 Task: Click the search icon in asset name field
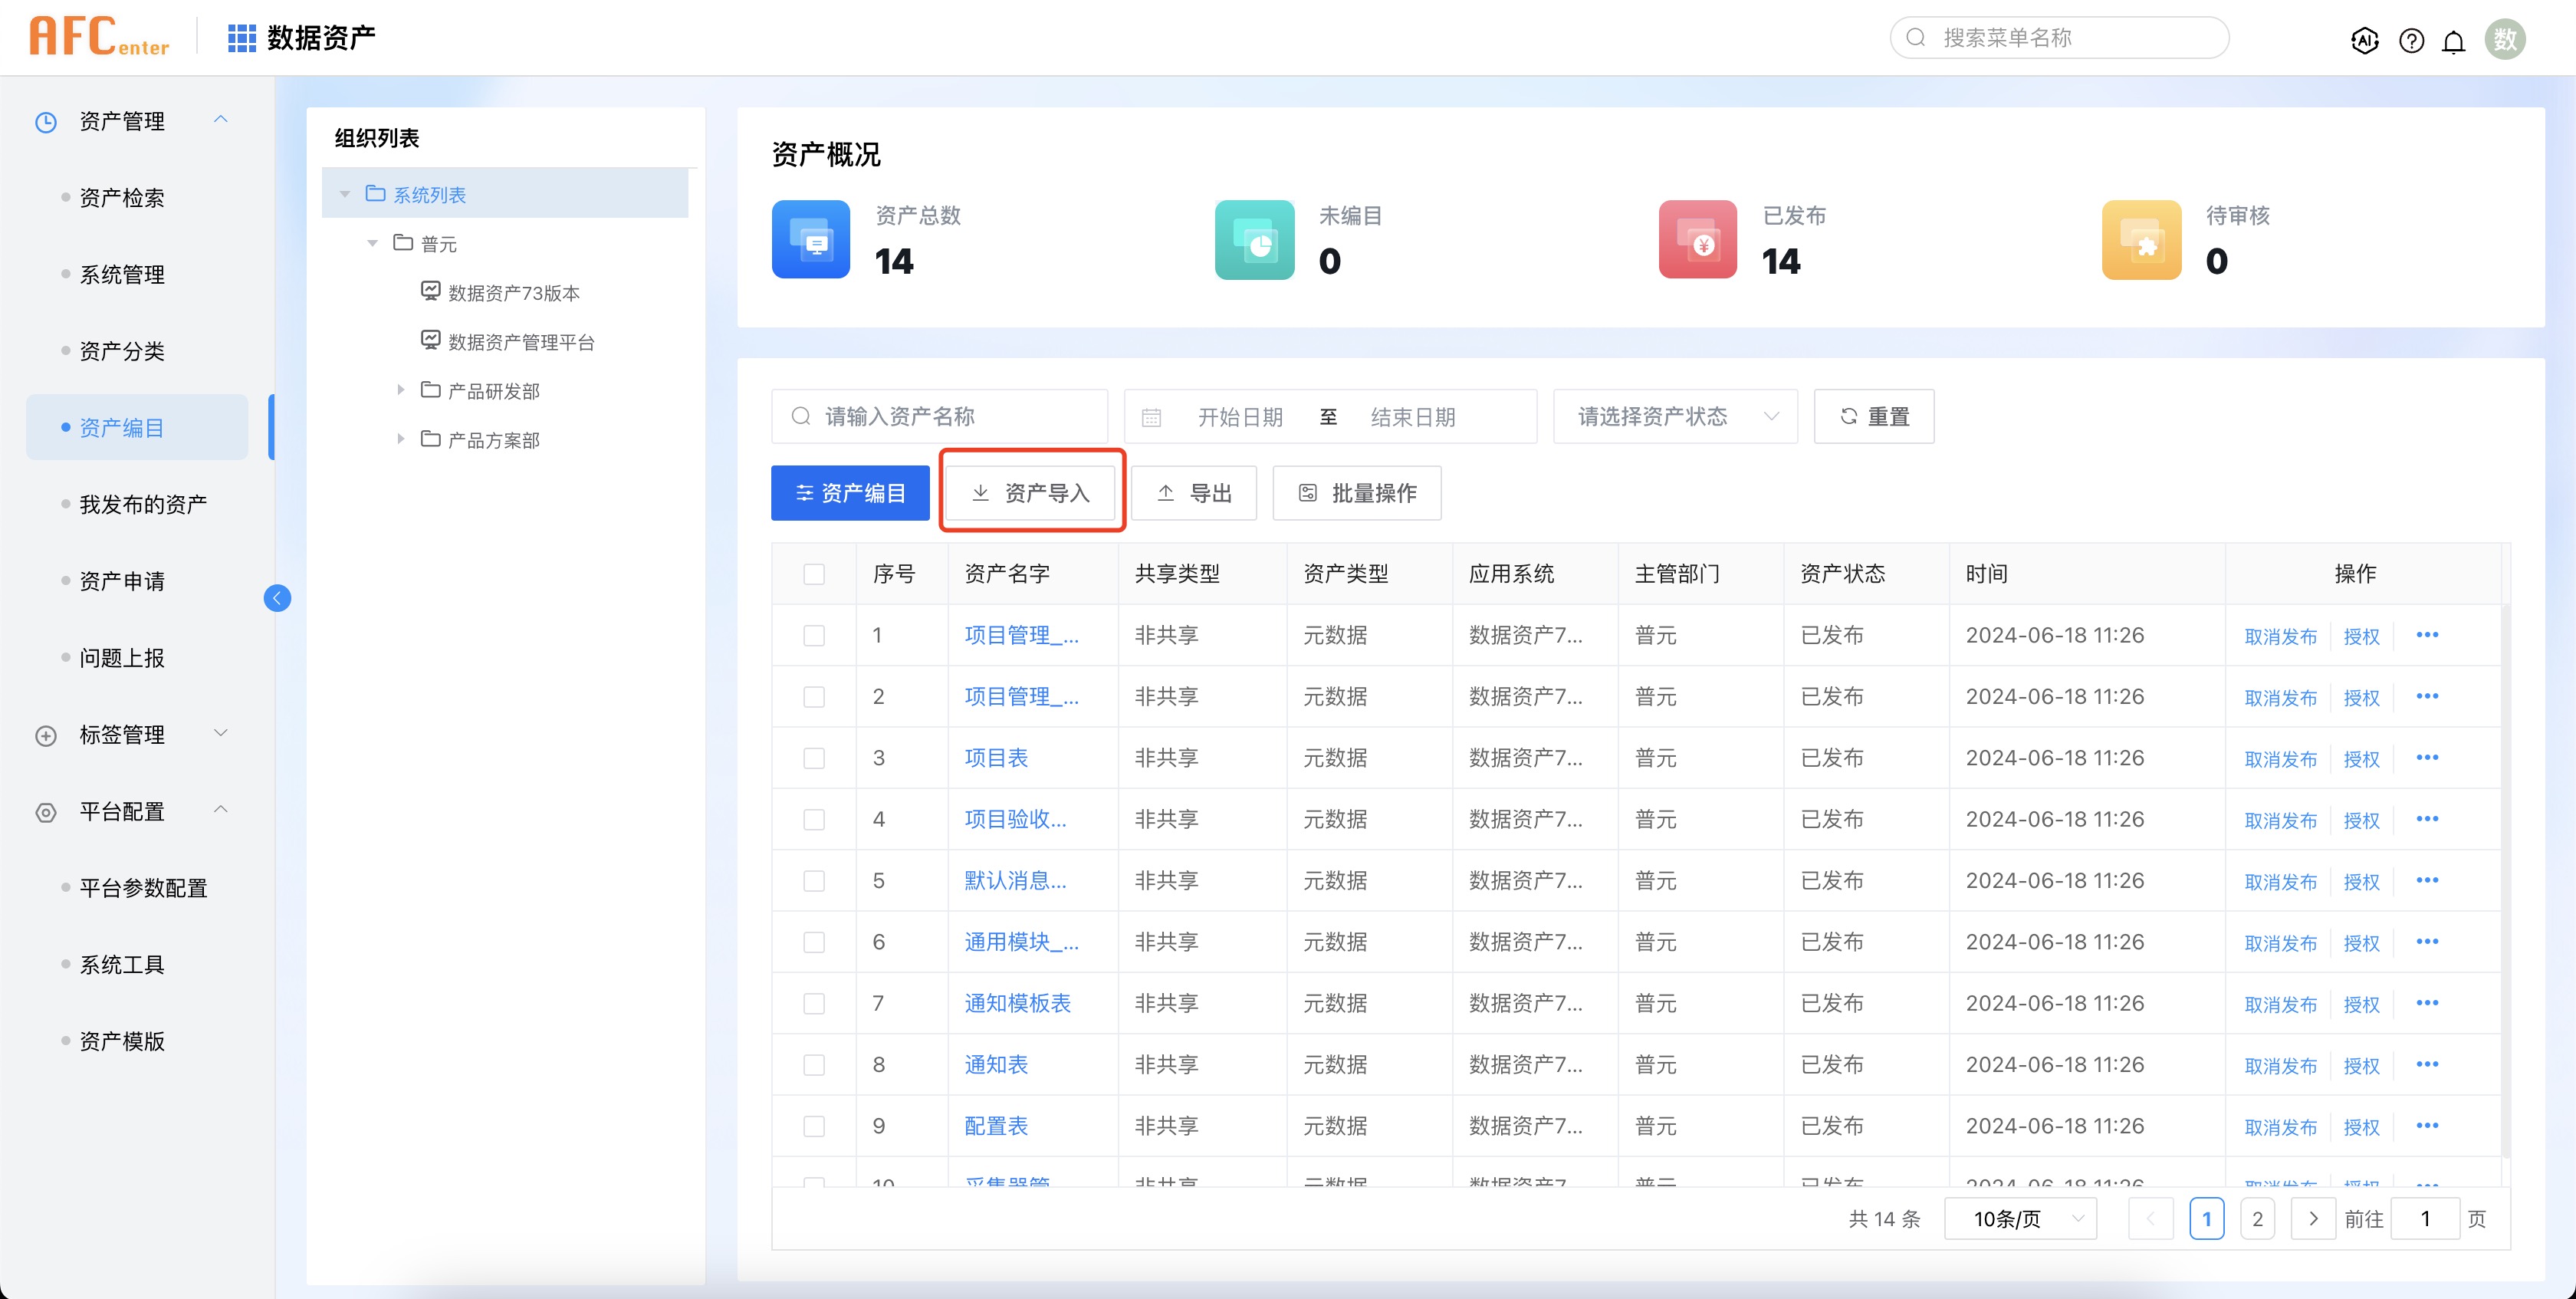point(801,416)
